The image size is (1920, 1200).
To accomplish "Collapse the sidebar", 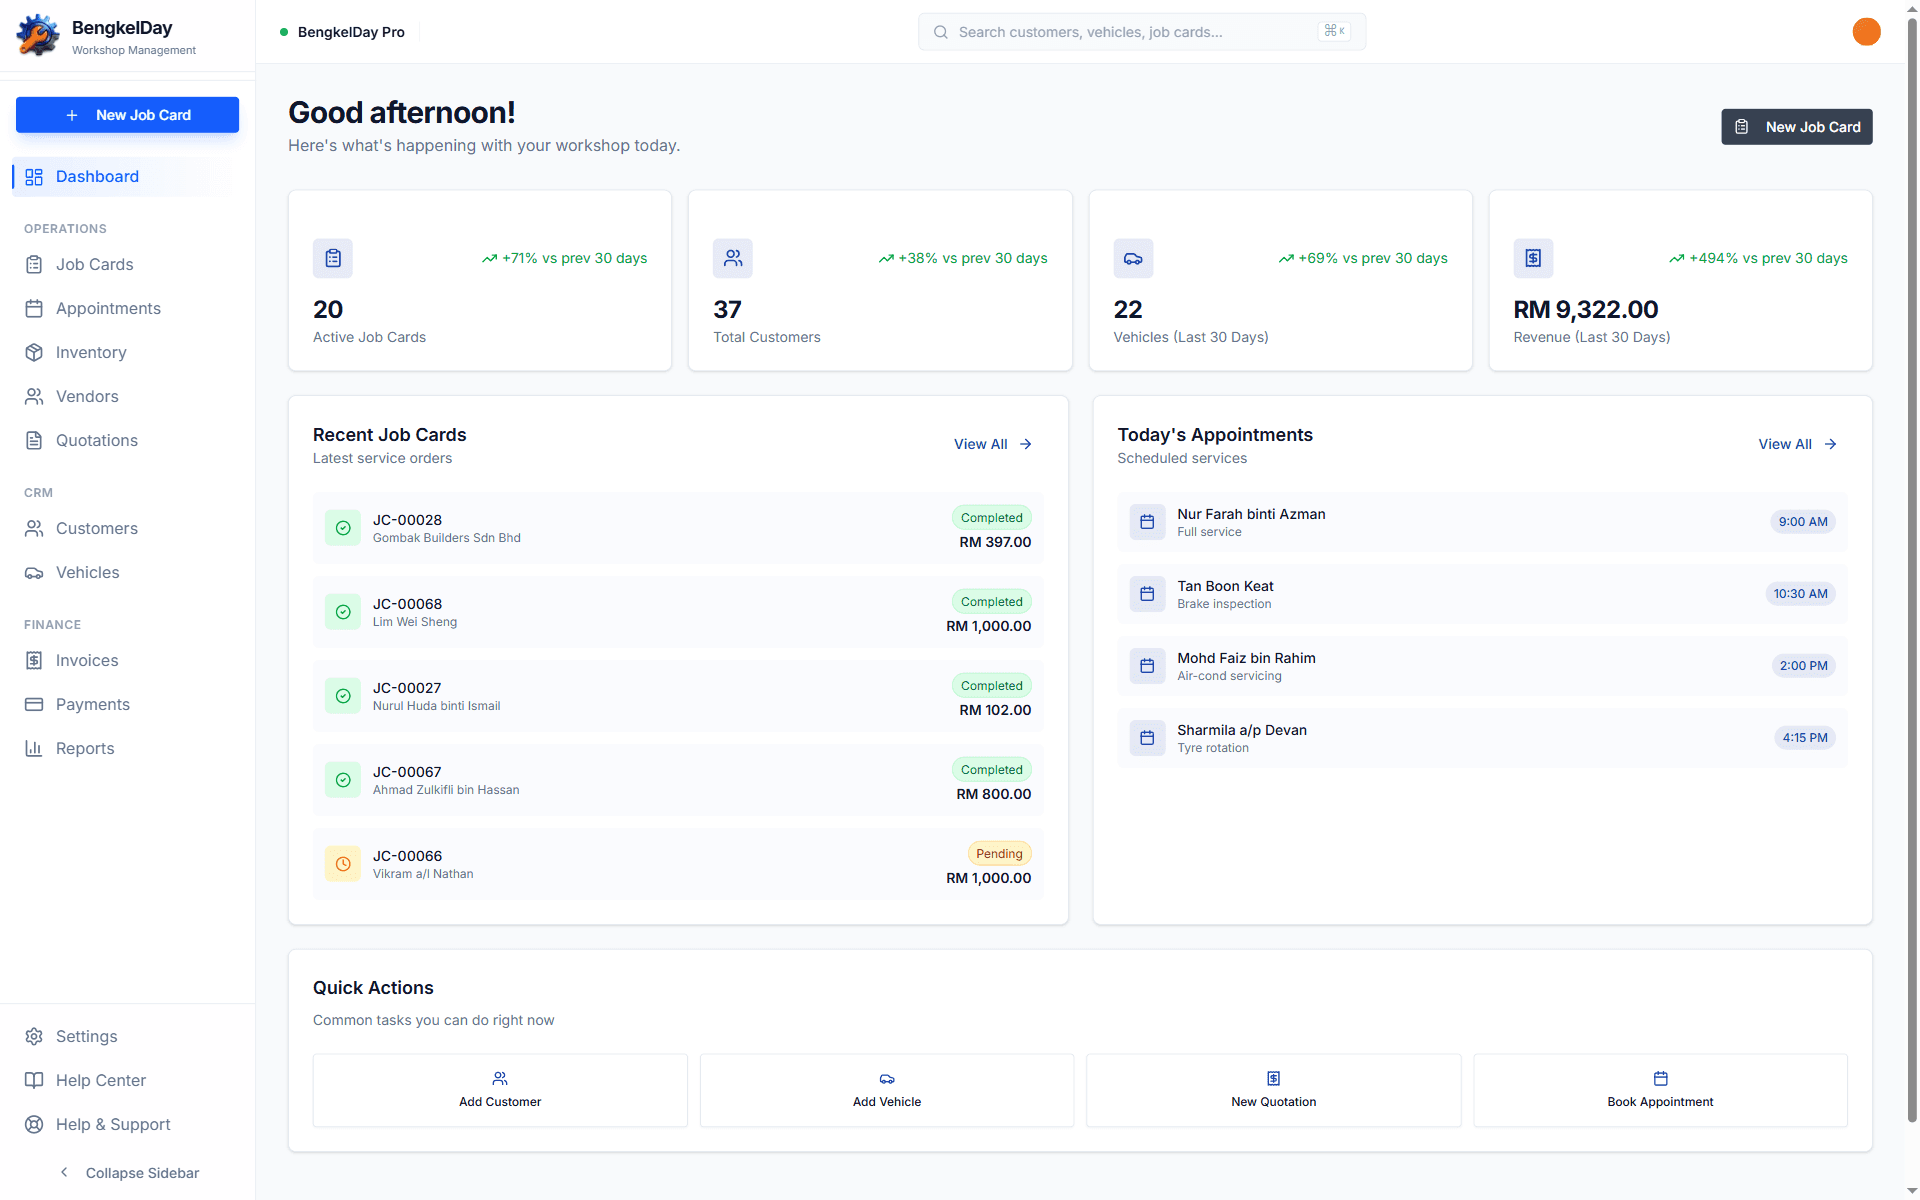I will [128, 1172].
